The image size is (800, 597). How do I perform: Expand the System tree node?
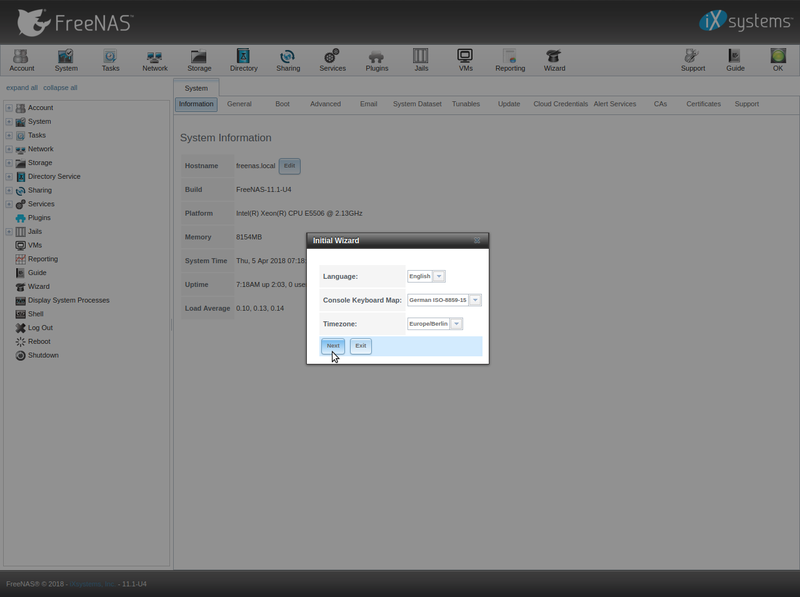[9, 121]
